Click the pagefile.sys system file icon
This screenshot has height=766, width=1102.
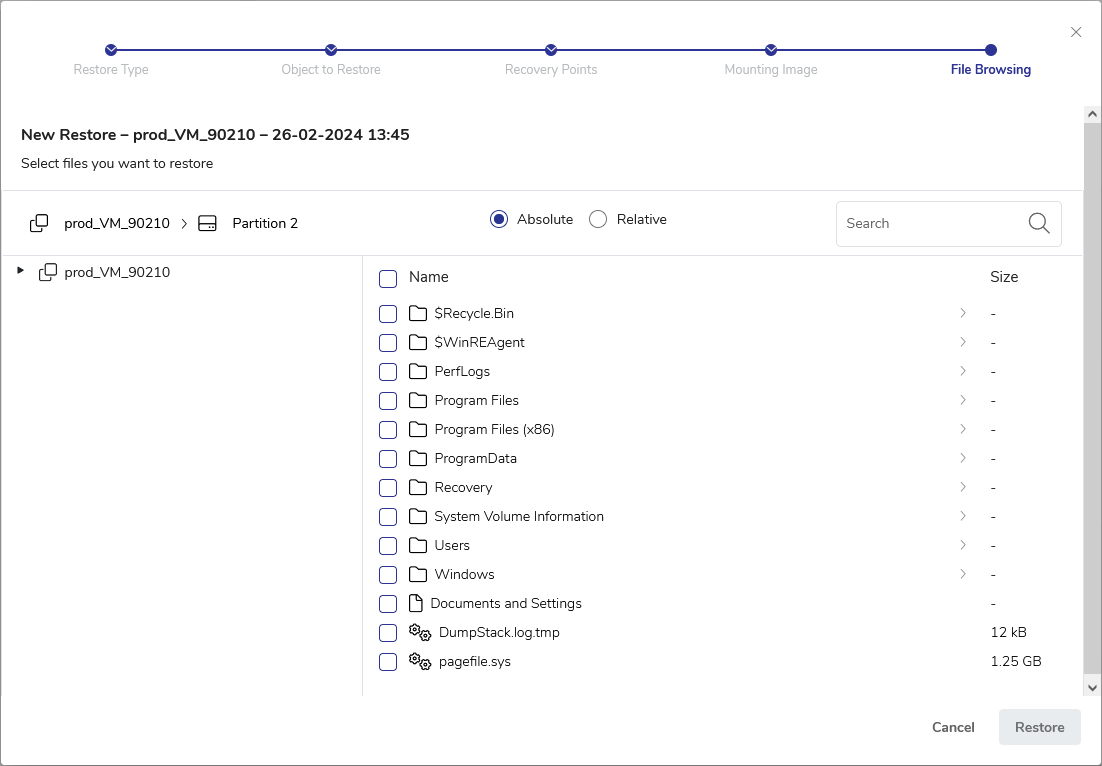(420, 662)
